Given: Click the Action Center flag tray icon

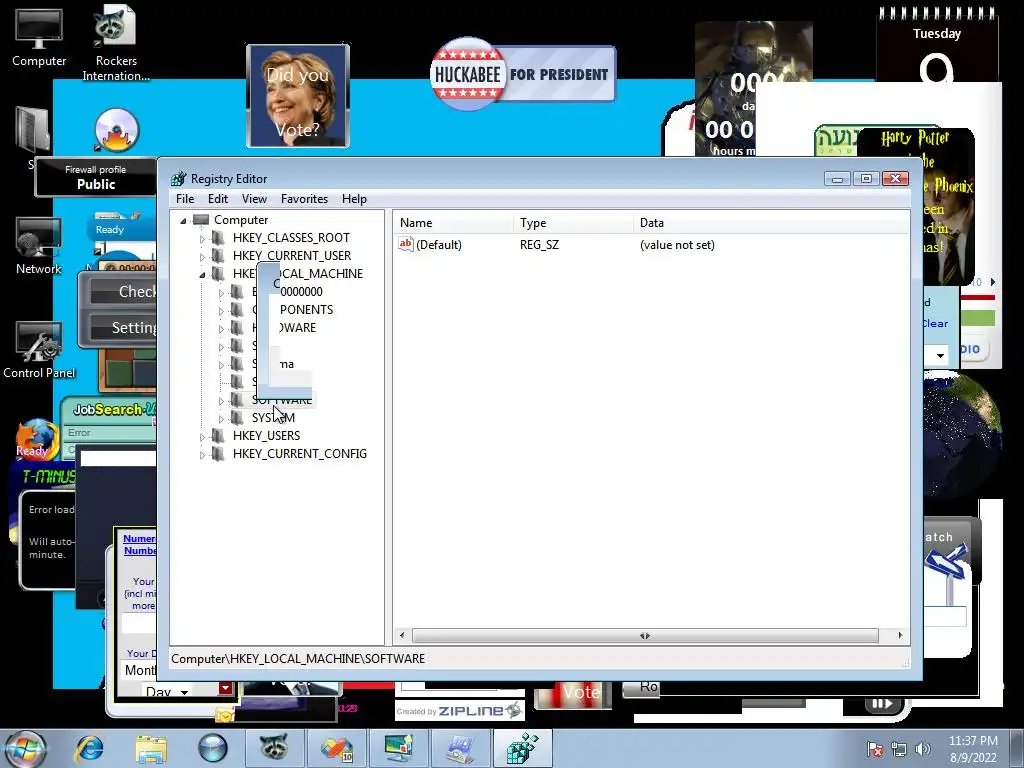Looking at the screenshot, I should 874,749.
